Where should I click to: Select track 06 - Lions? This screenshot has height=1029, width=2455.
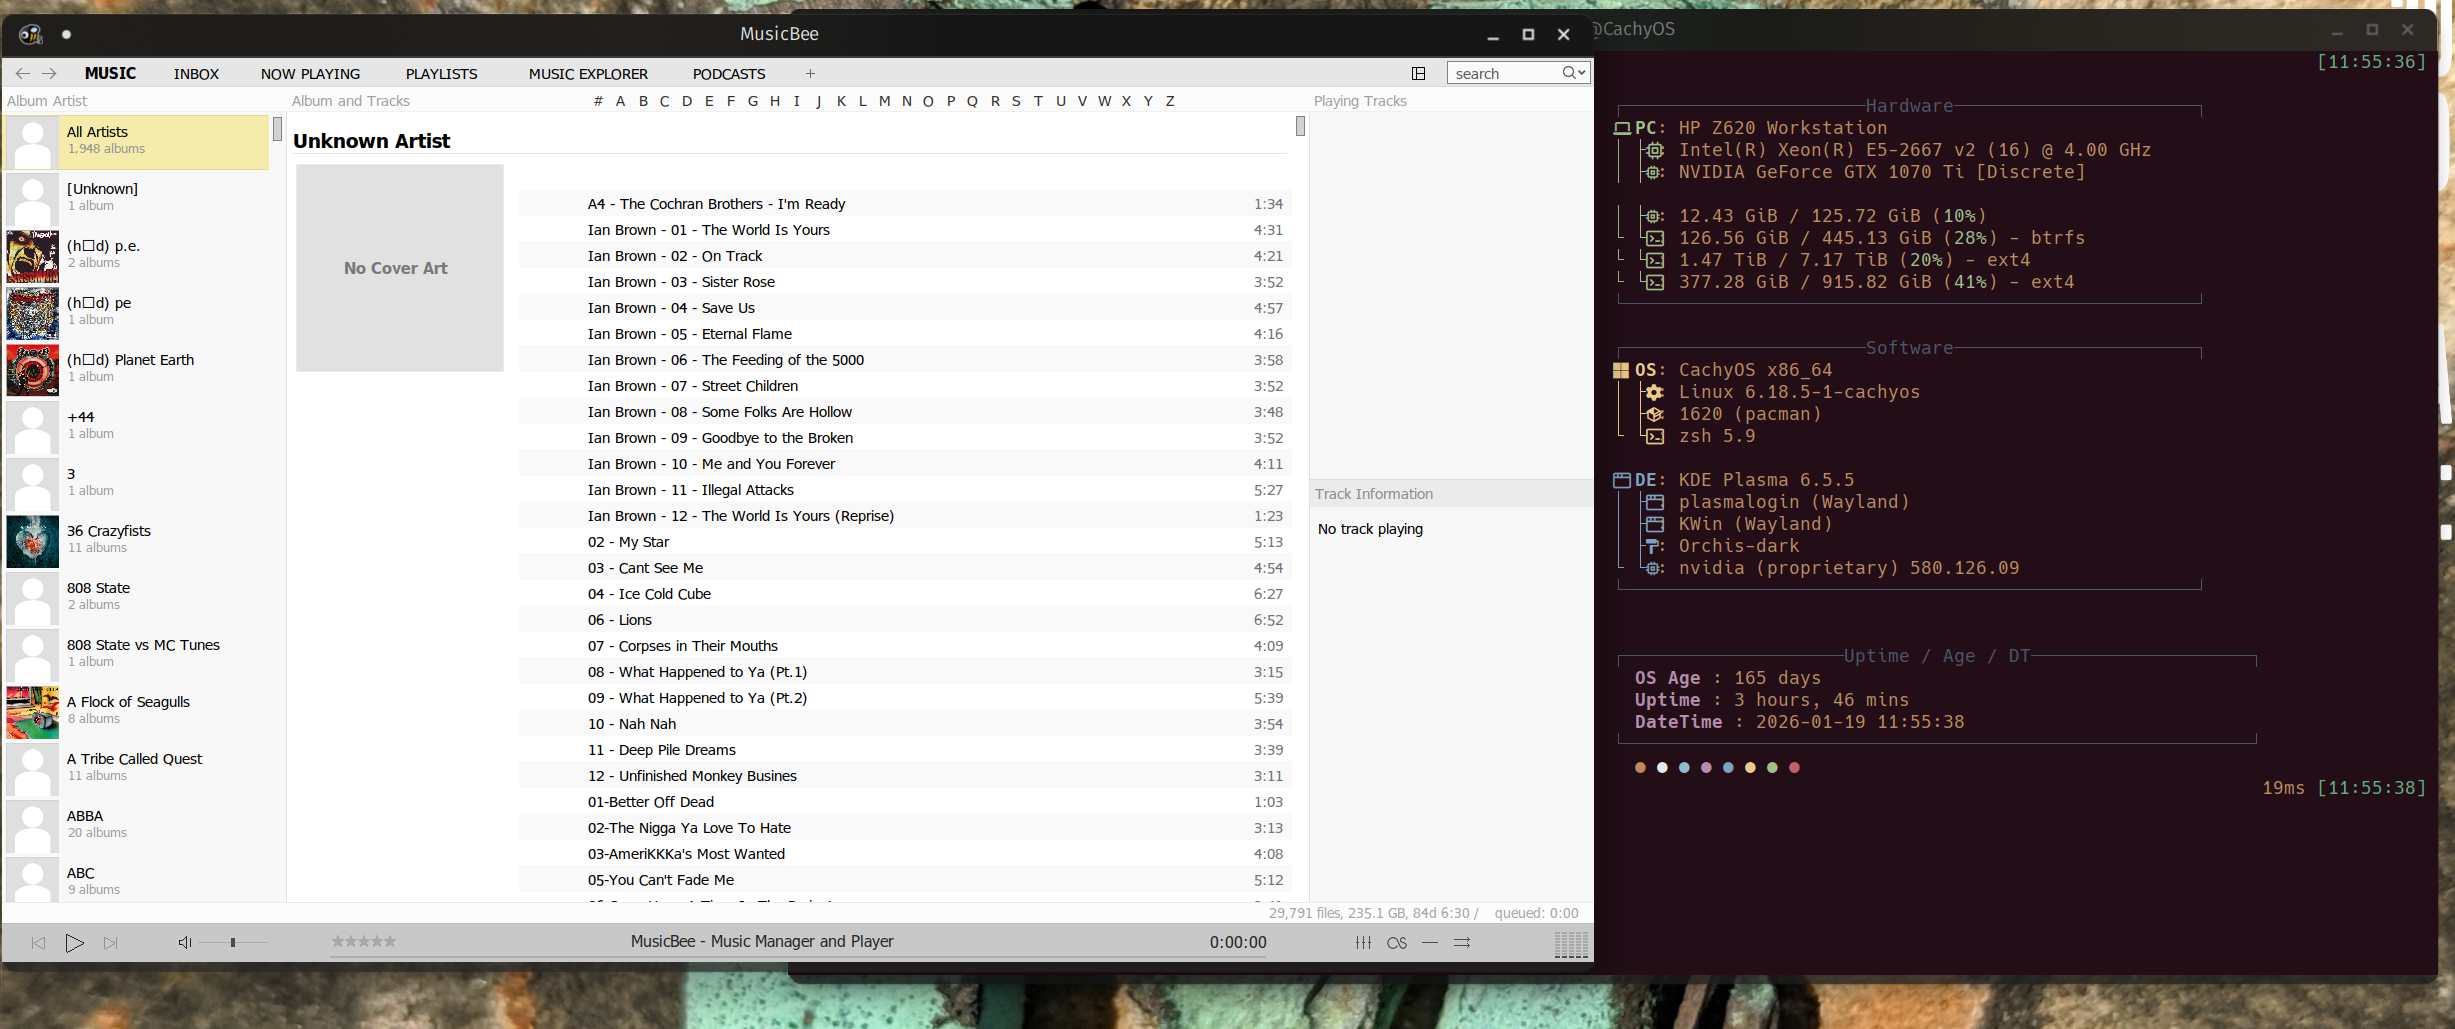click(905, 620)
